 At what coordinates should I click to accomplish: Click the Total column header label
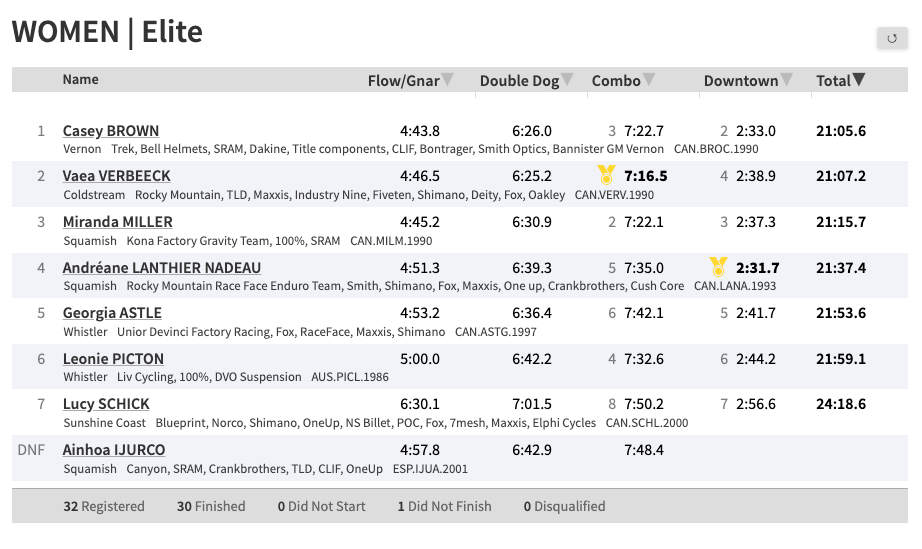(833, 81)
